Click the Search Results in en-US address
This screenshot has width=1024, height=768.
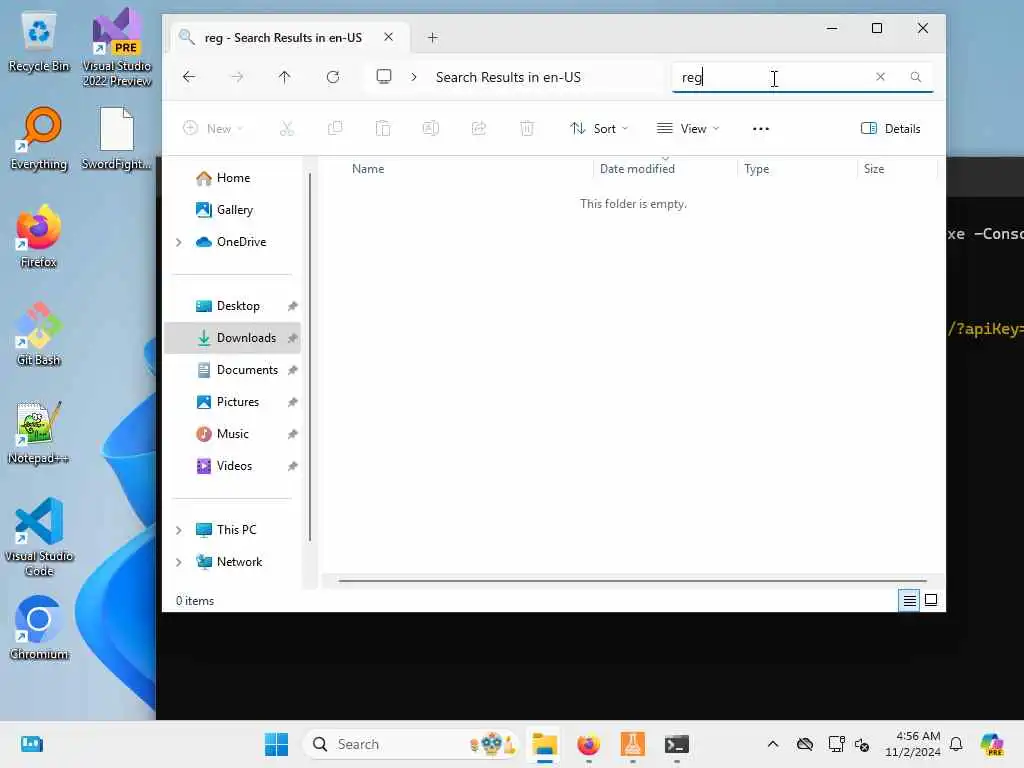508,77
